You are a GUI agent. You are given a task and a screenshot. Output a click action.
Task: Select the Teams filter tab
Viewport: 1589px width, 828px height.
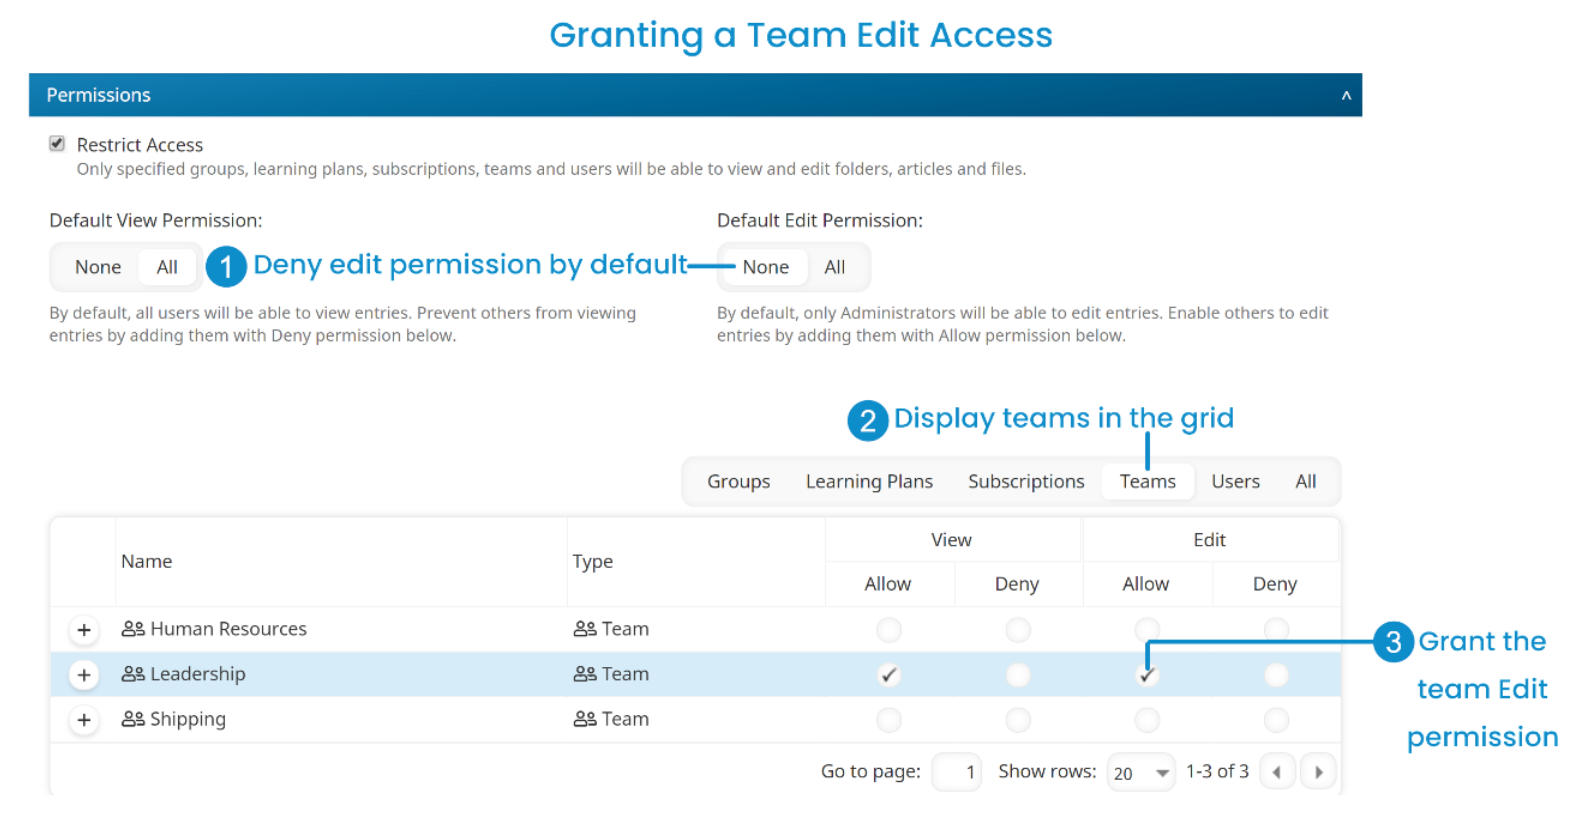1148,482
